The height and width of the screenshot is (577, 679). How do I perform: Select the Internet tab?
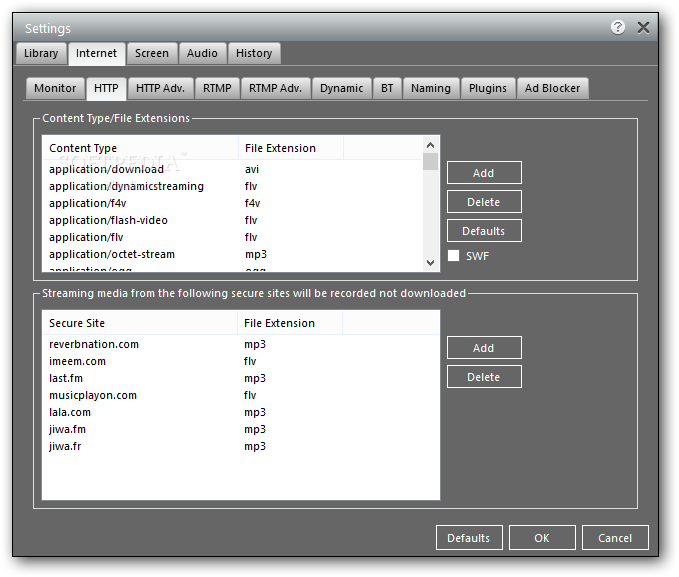(97, 53)
